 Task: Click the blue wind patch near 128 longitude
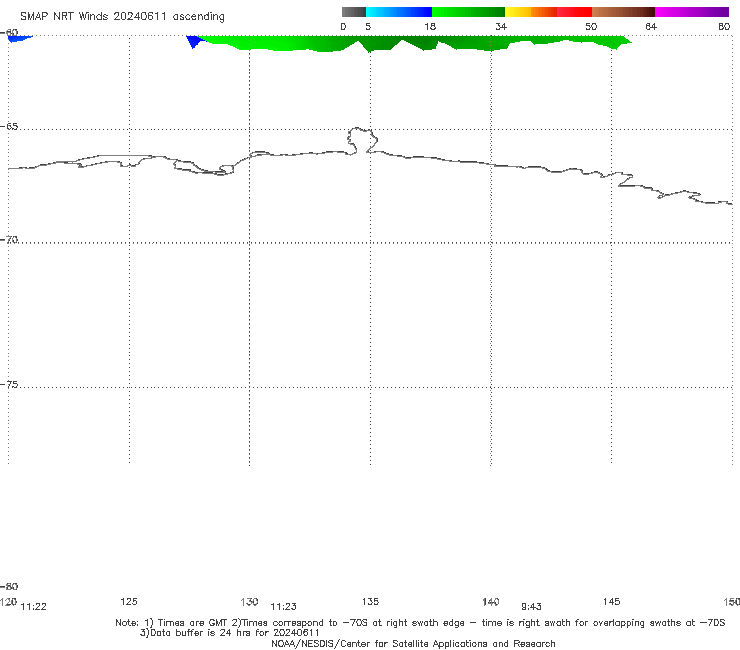tap(193, 41)
